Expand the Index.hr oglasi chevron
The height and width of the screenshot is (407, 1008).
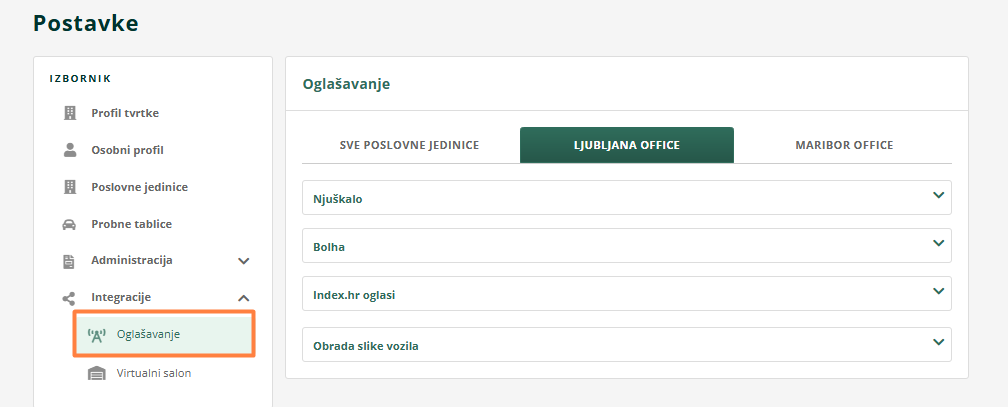click(x=938, y=291)
